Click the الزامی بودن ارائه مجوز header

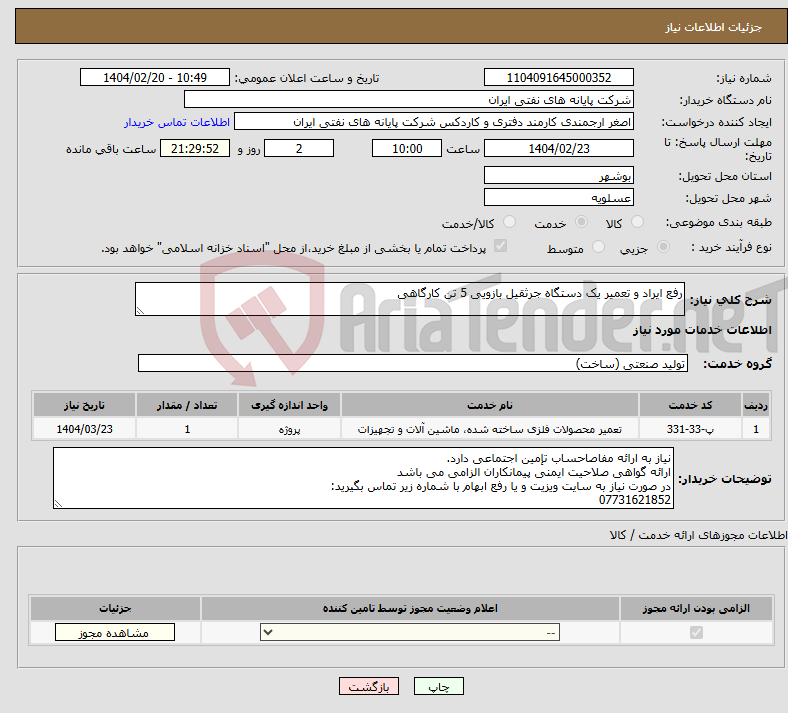click(696, 608)
